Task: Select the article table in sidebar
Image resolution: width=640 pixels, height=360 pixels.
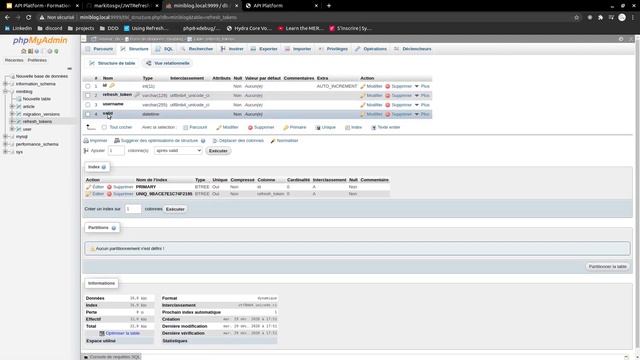Action: pos(29,107)
